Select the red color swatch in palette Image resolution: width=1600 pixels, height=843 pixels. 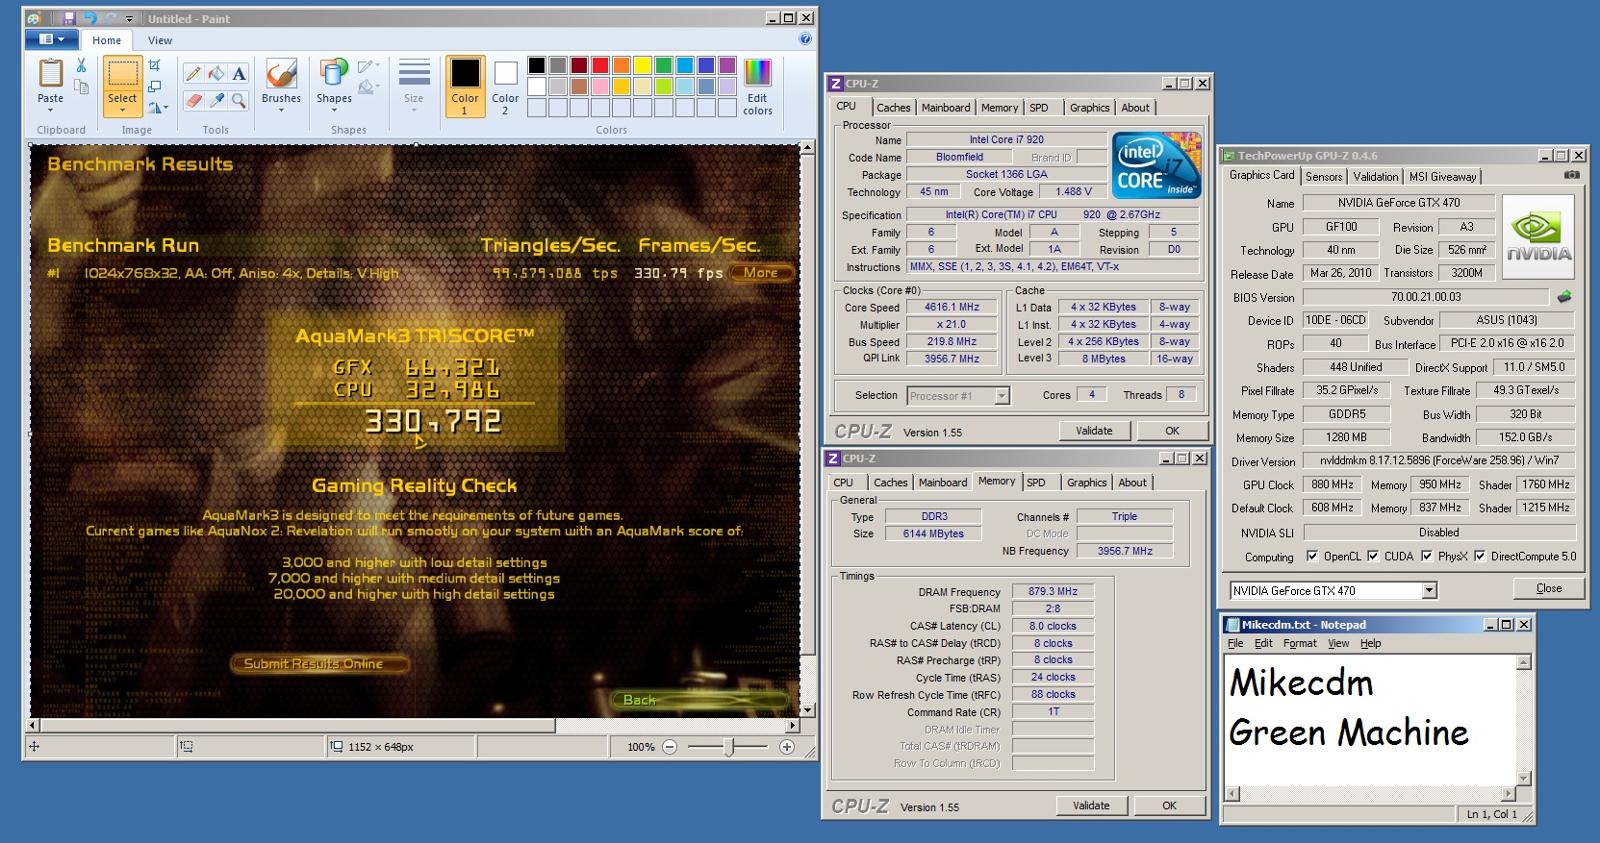[600, 66]
